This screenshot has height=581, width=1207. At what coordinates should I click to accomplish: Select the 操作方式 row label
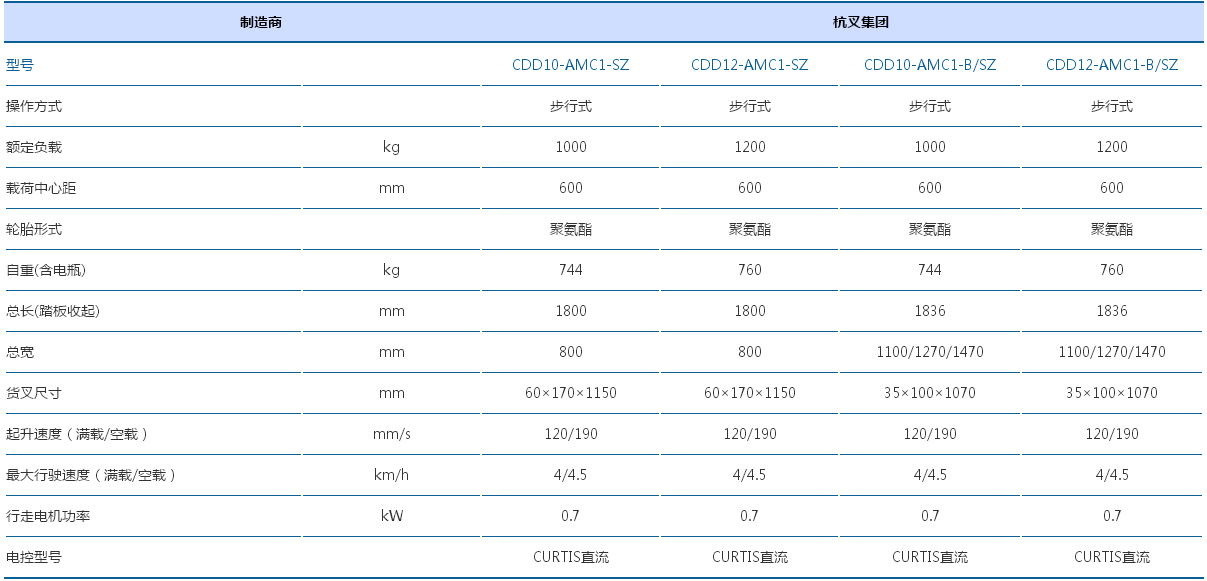tap(34, 106)
